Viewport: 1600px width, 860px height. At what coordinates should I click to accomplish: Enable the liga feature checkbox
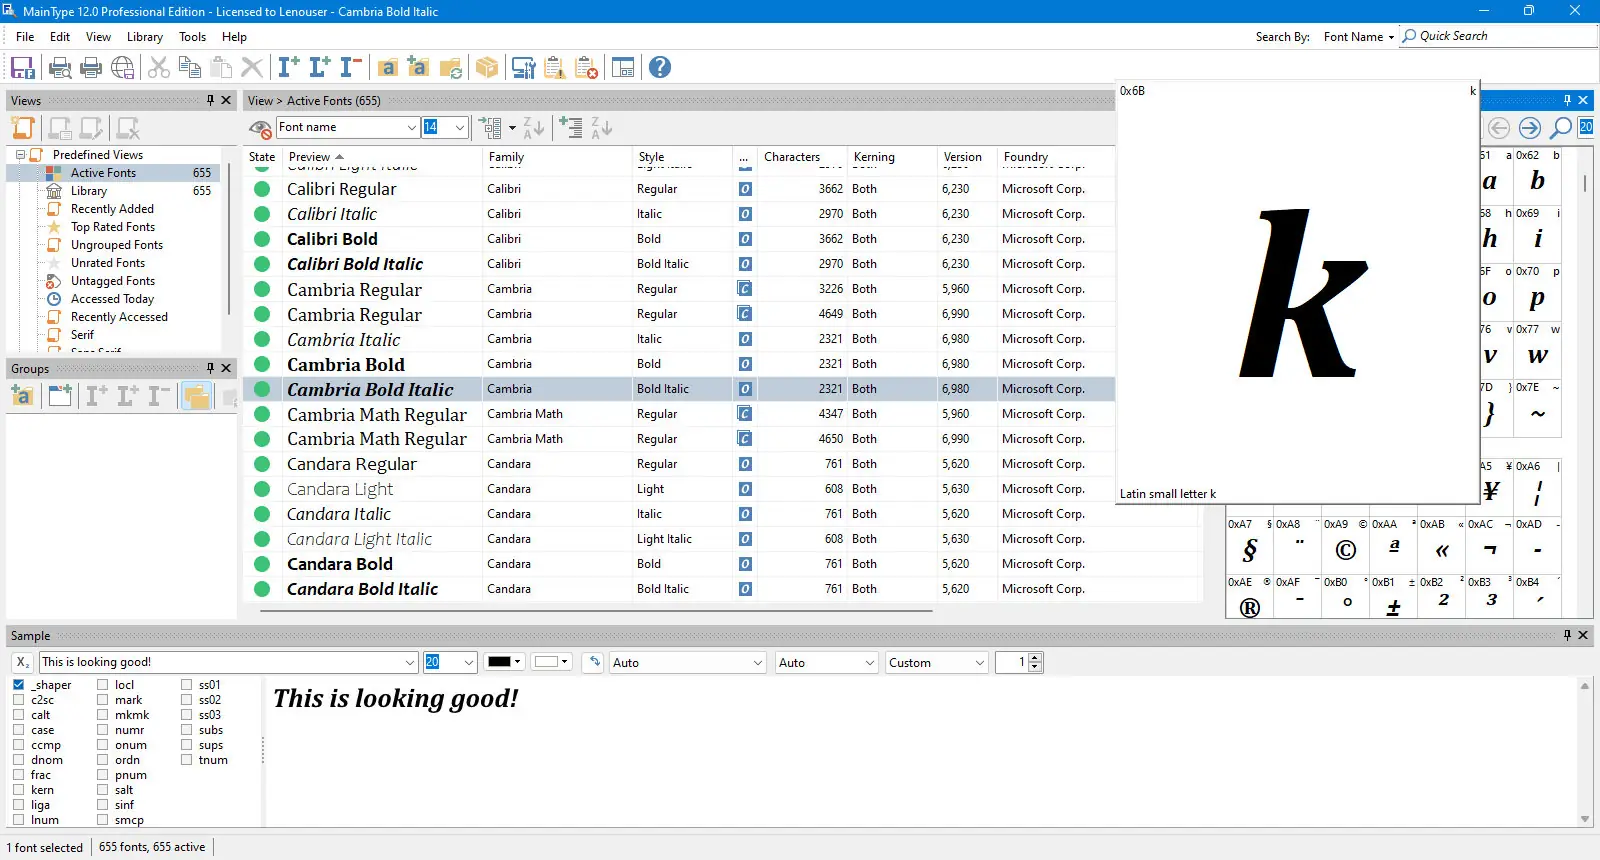coord(19,805)
